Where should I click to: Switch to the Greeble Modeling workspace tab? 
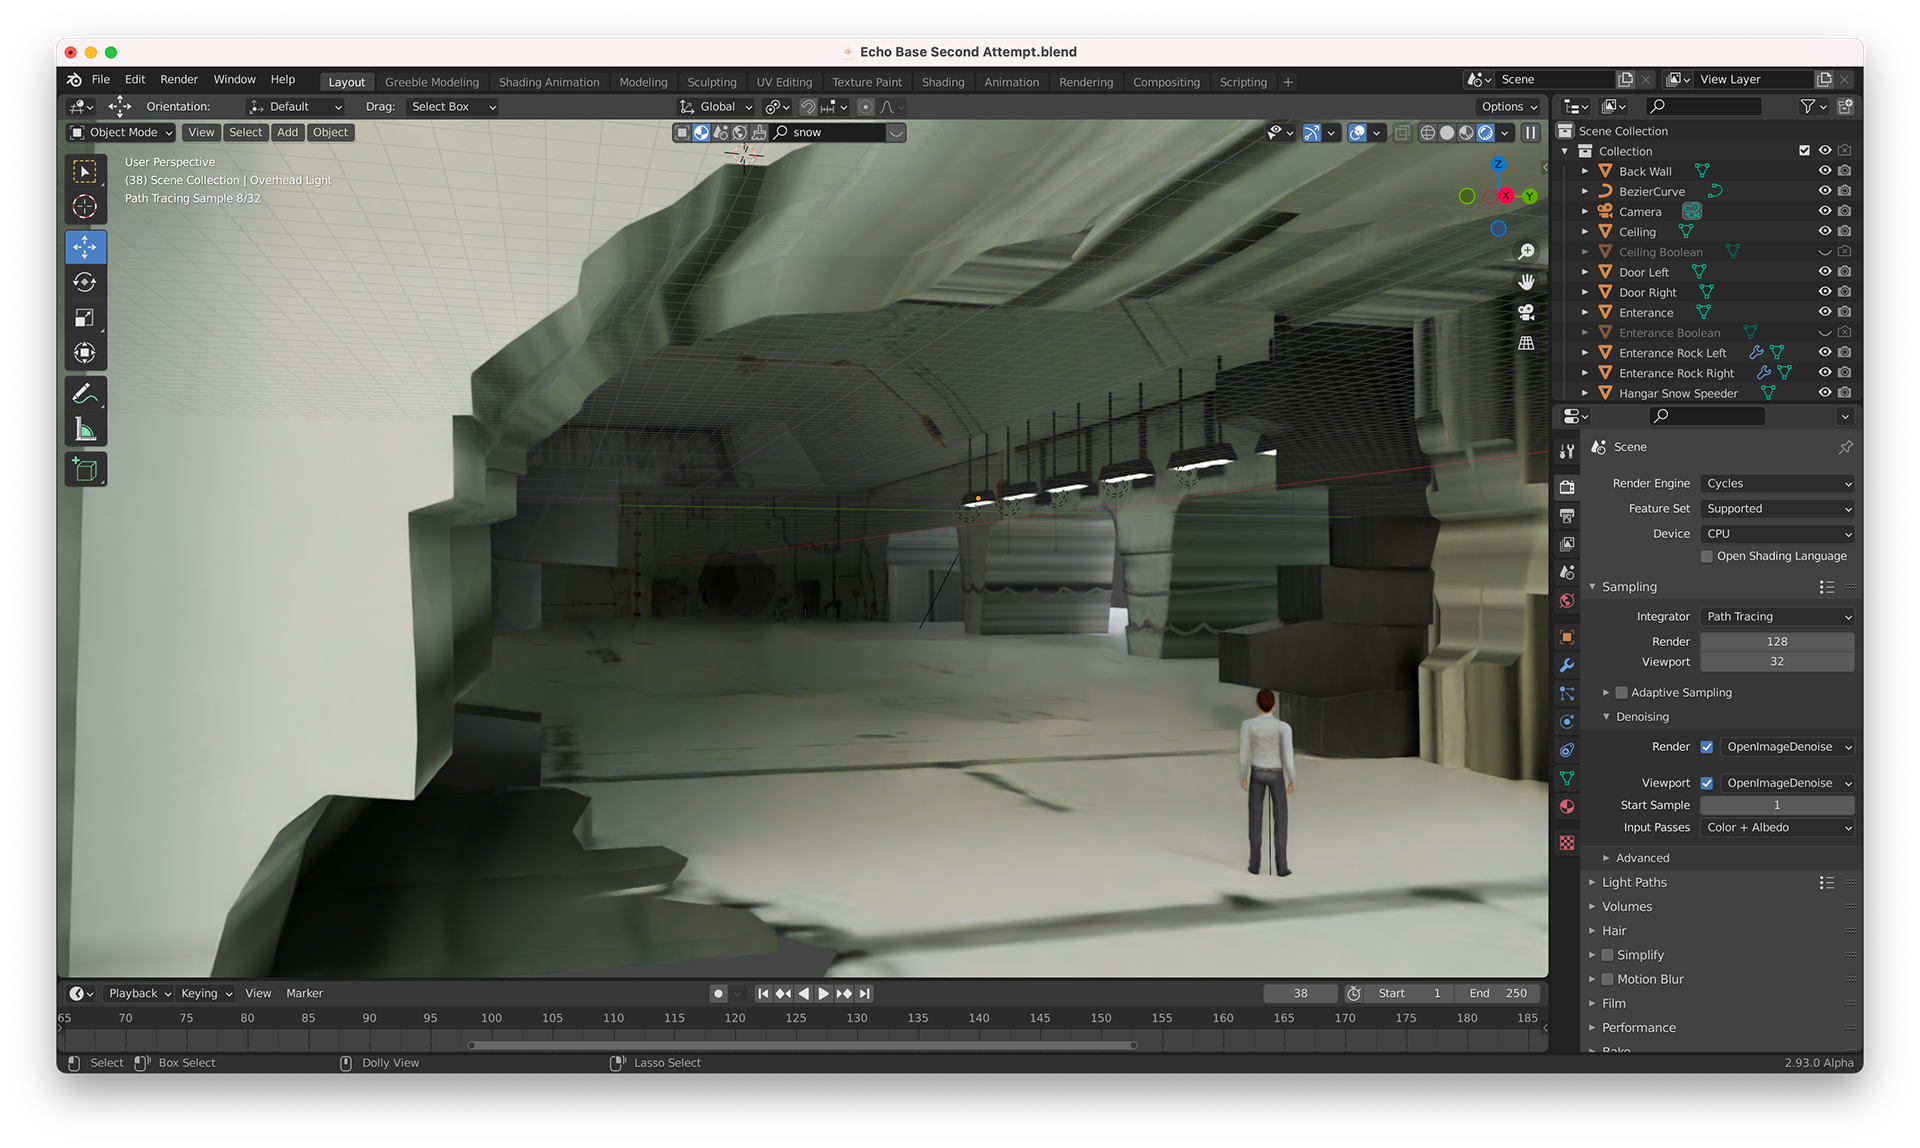(x=432, y=82)
